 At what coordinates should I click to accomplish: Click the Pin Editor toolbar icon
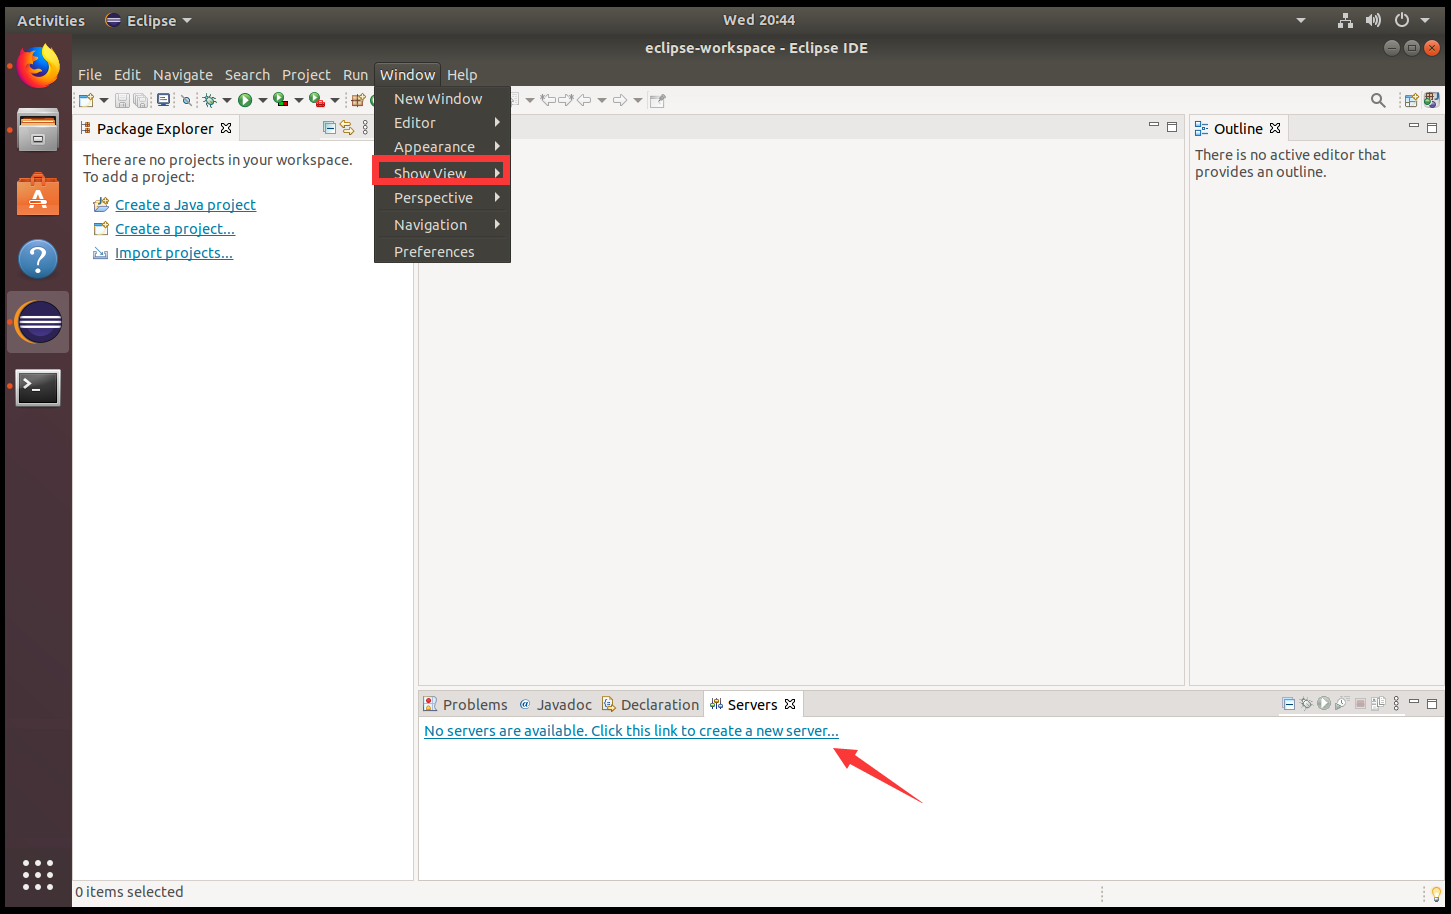tap(657, 100)
